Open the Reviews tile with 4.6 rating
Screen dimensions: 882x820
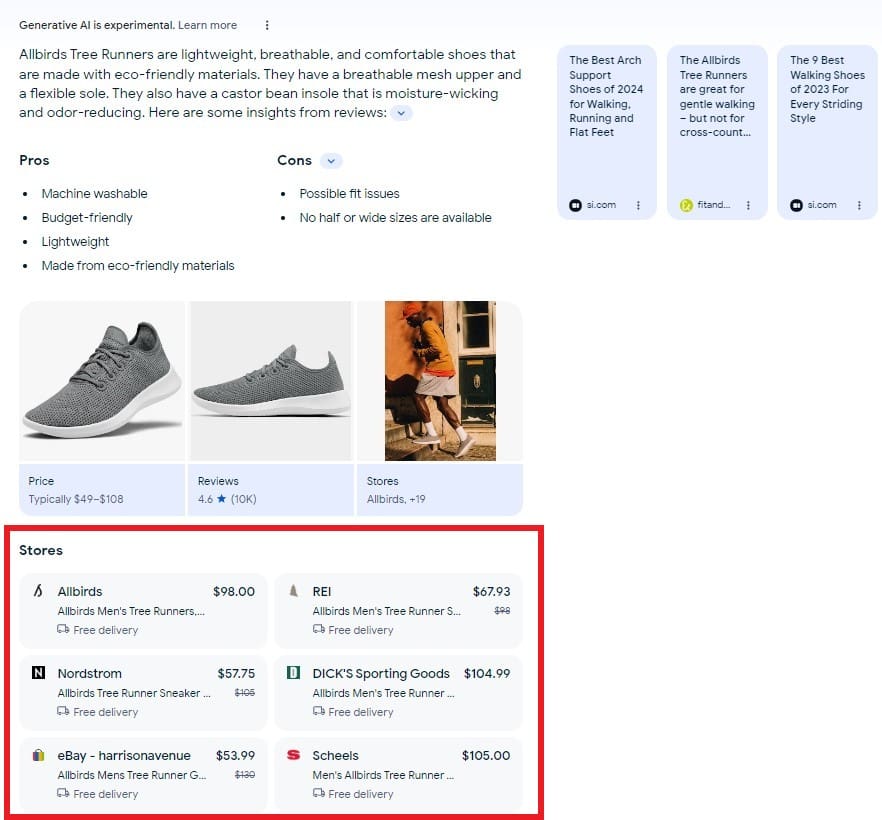271,490
